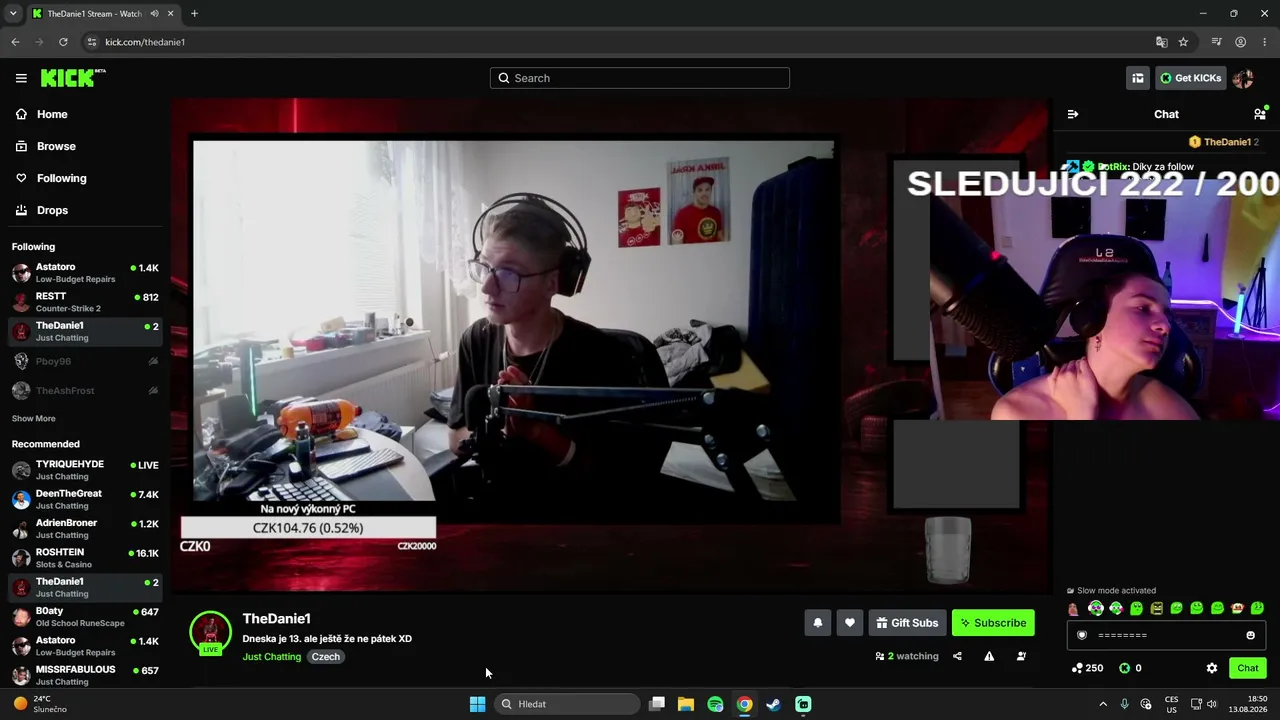The width and height of the screenshot is (1280, 720).
Task: Pick the first quick emote in the chat row
Action: coord(1074,608)
